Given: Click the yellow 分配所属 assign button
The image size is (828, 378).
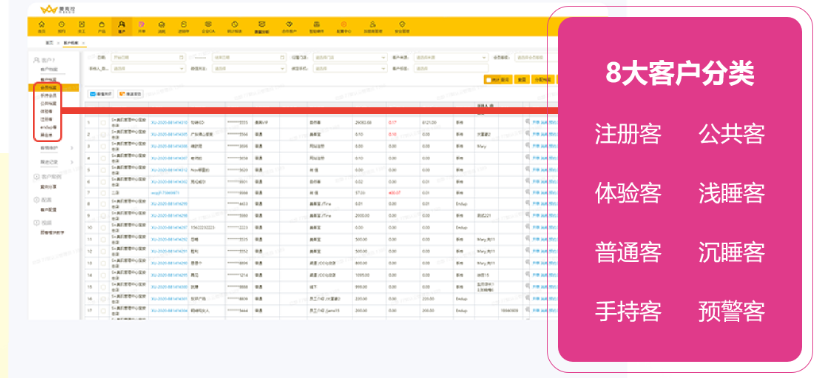Looking at the screenshot, I should (x=542, y=80).
